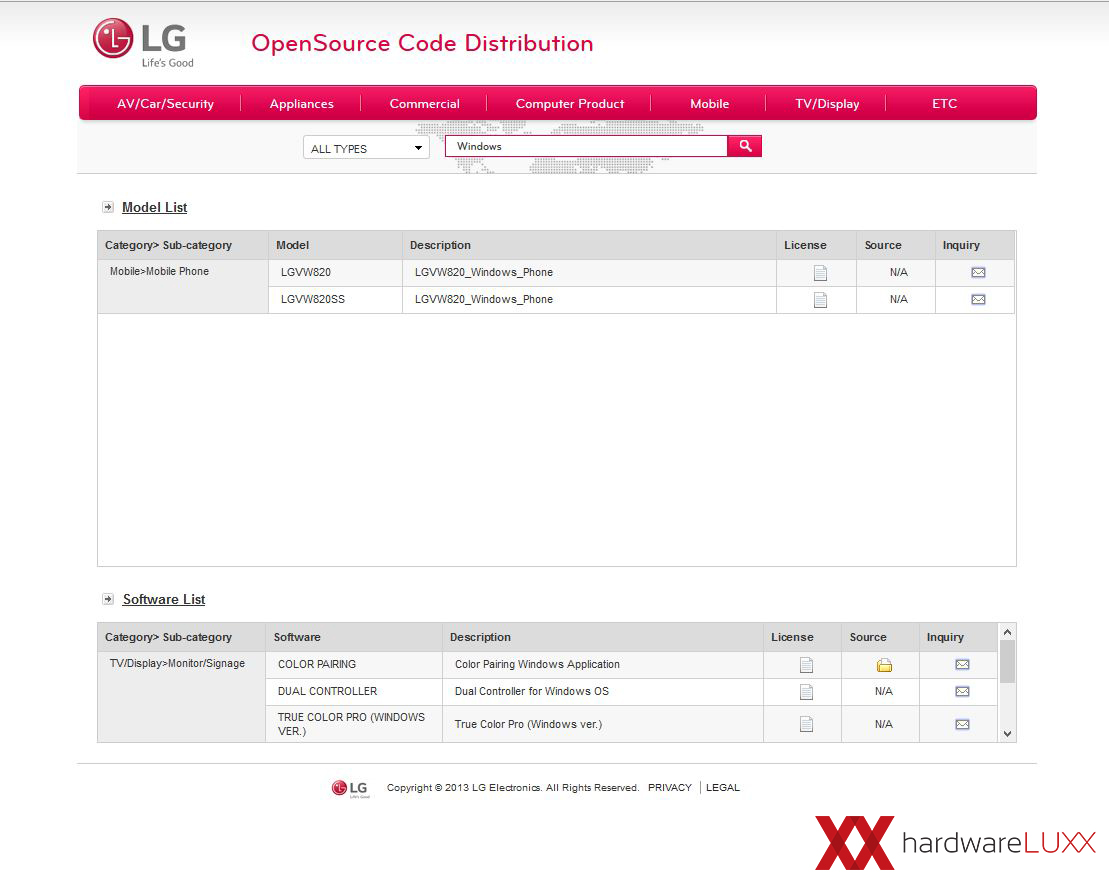The width and height of the screenshot is (1109, 883).
Task: Open the Appliances menu
Action: coord(302,103)
